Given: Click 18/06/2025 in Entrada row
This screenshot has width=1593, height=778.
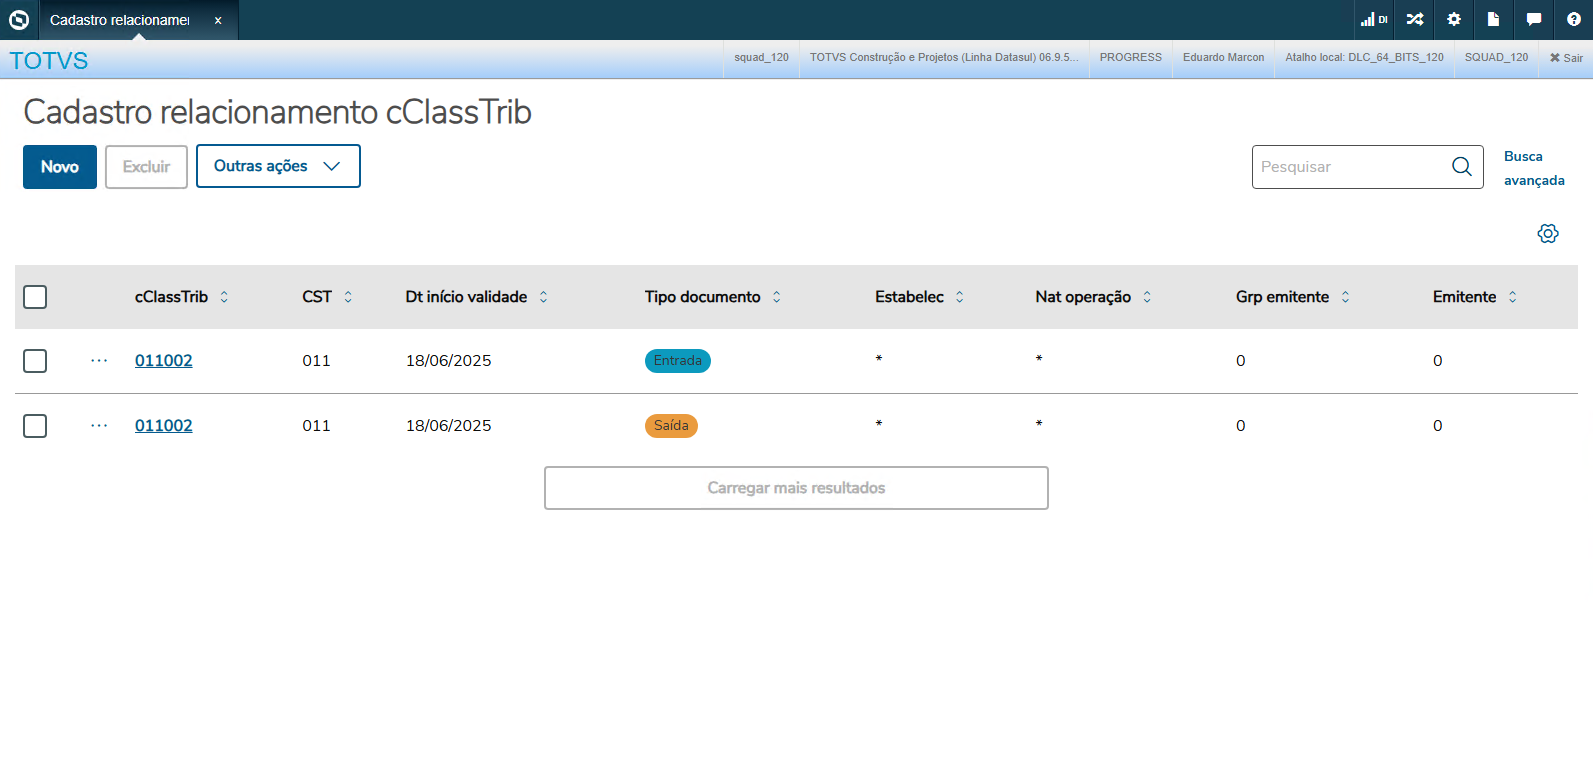Looking at the screenshot, I should tap(449, 361).
